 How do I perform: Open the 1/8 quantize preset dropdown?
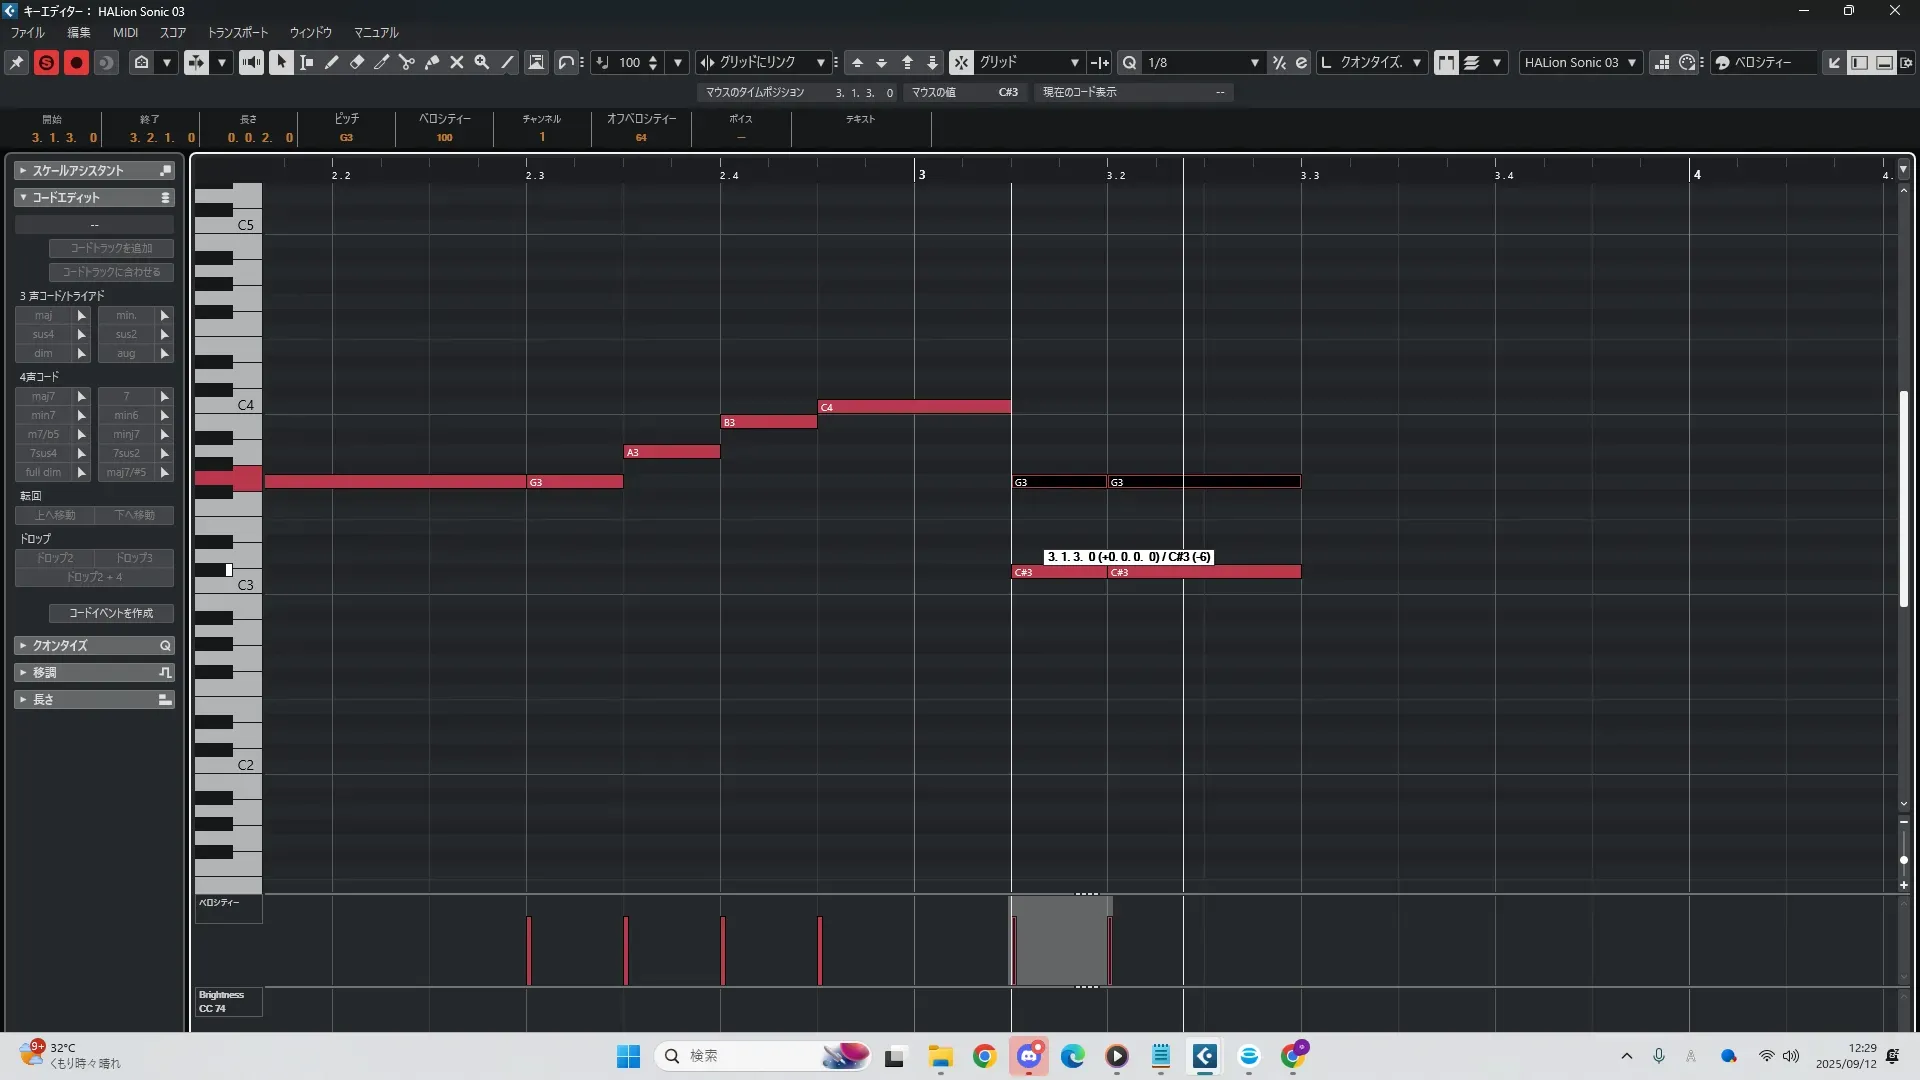(x=1254, y=62)
